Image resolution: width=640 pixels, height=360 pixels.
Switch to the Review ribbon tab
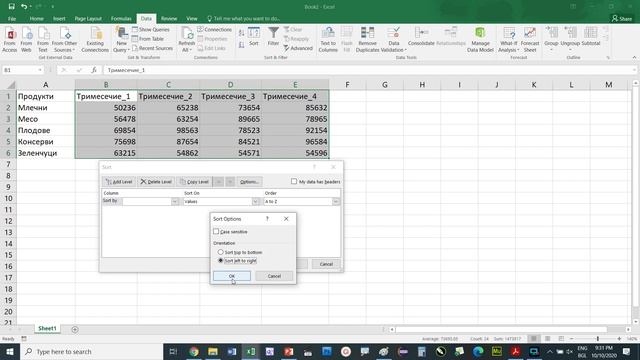click(169, 19)
